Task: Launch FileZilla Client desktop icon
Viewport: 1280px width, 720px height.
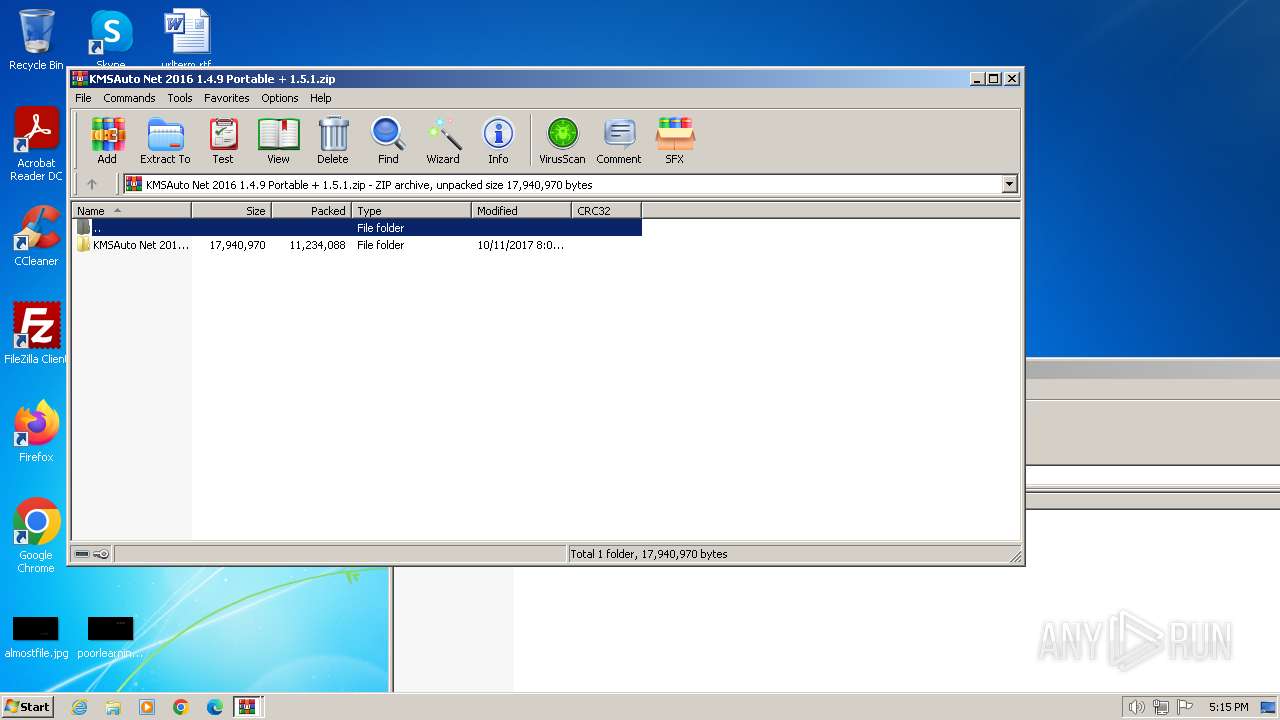Action: click(36, 333)
